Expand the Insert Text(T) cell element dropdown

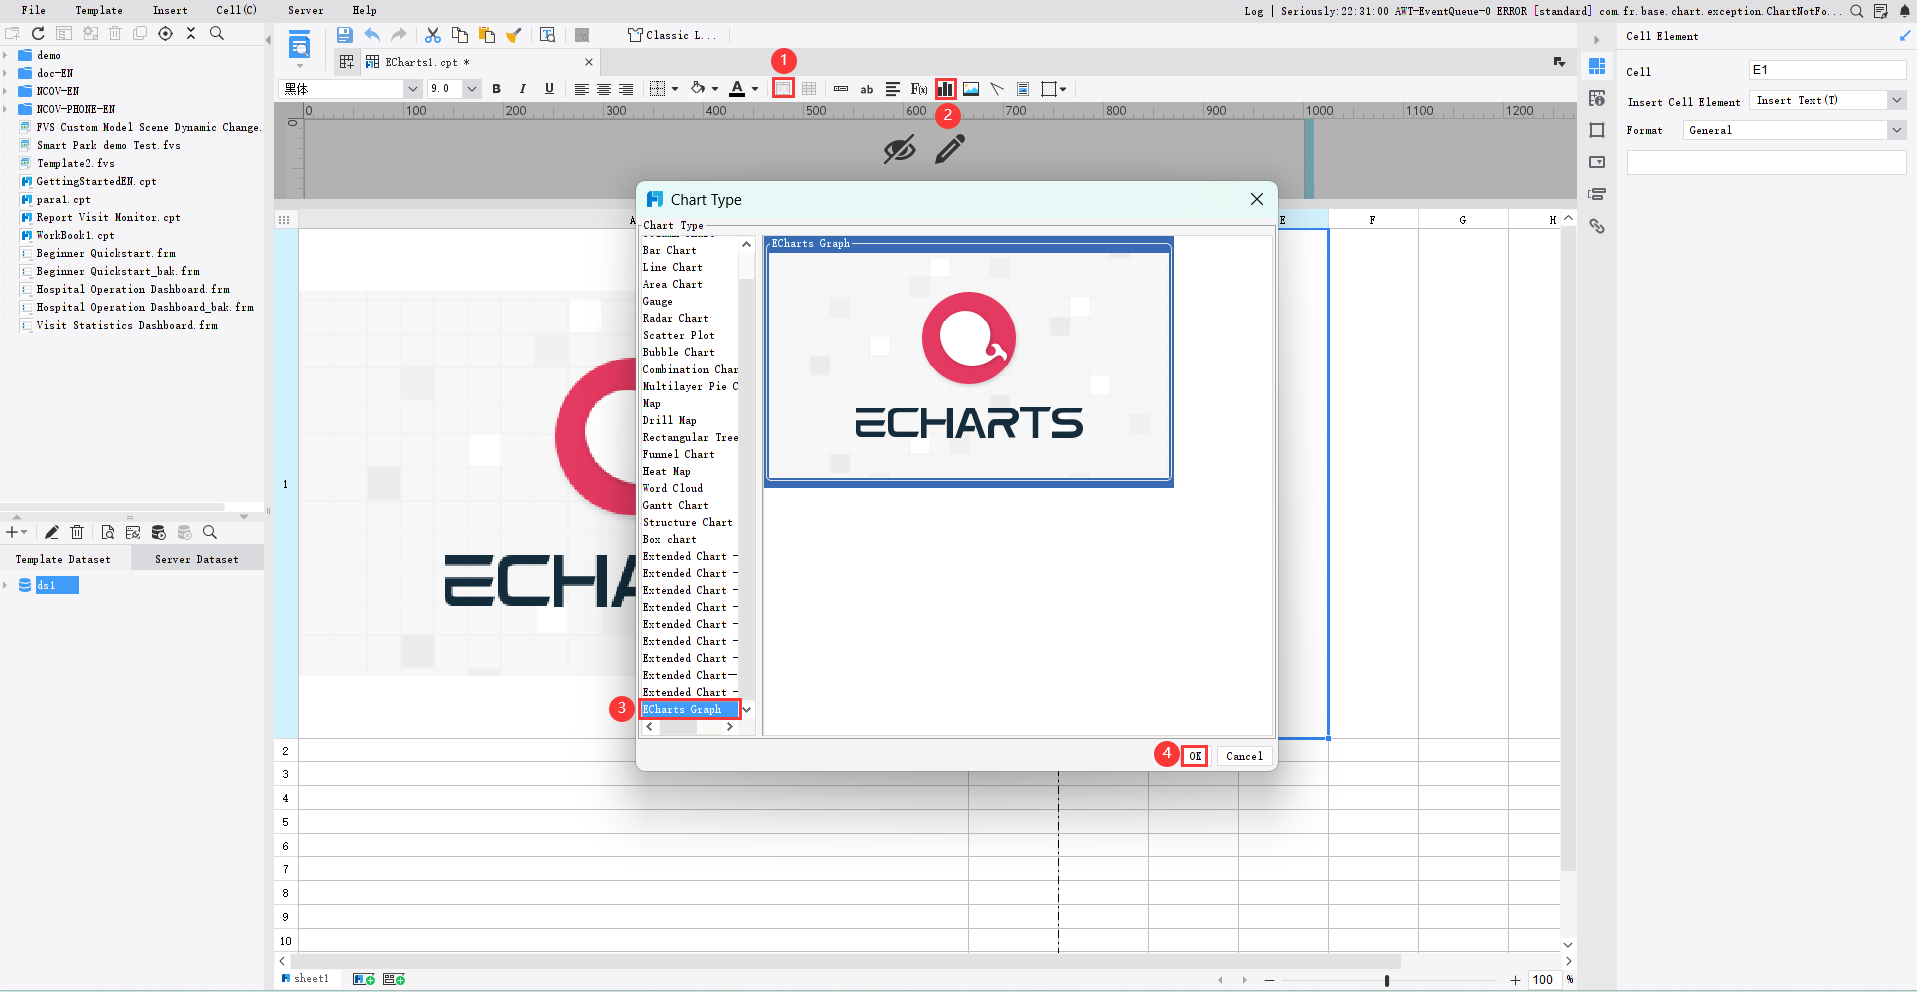1897,100
